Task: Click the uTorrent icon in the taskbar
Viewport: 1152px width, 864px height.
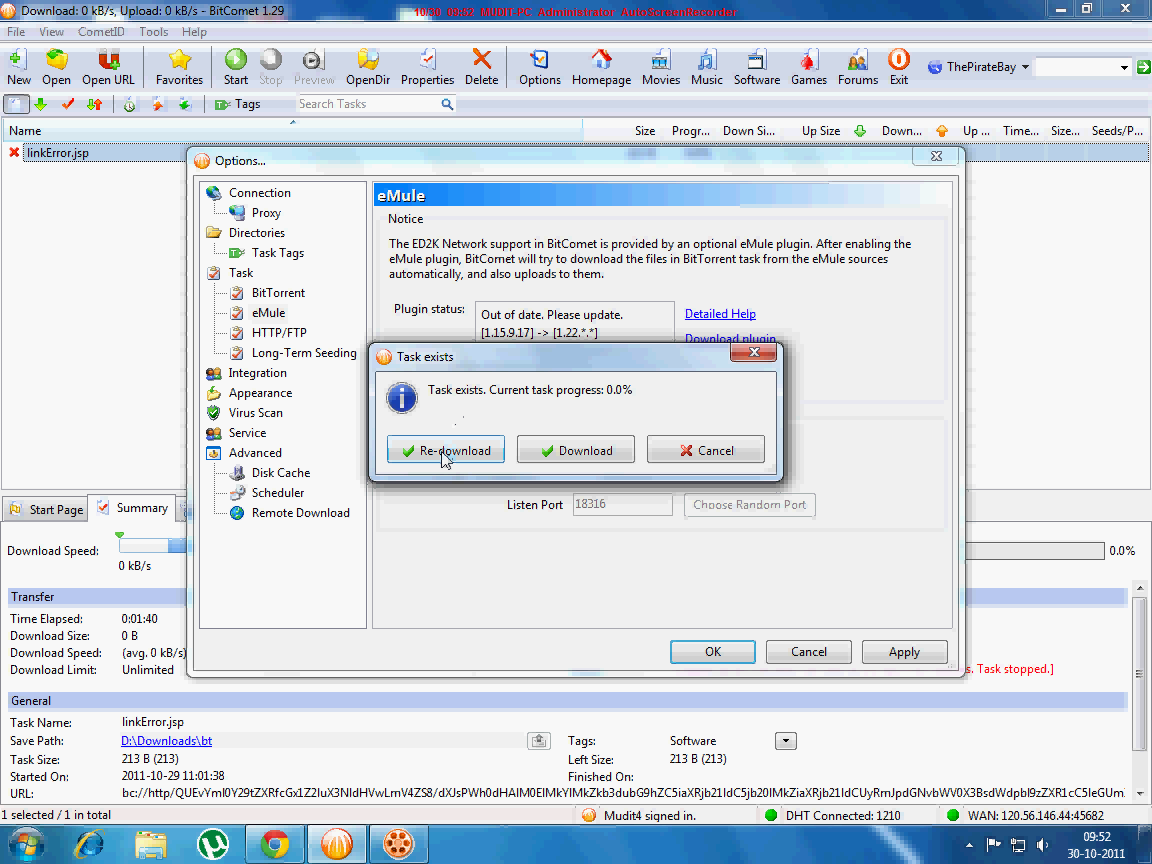Action: [213, 843]
